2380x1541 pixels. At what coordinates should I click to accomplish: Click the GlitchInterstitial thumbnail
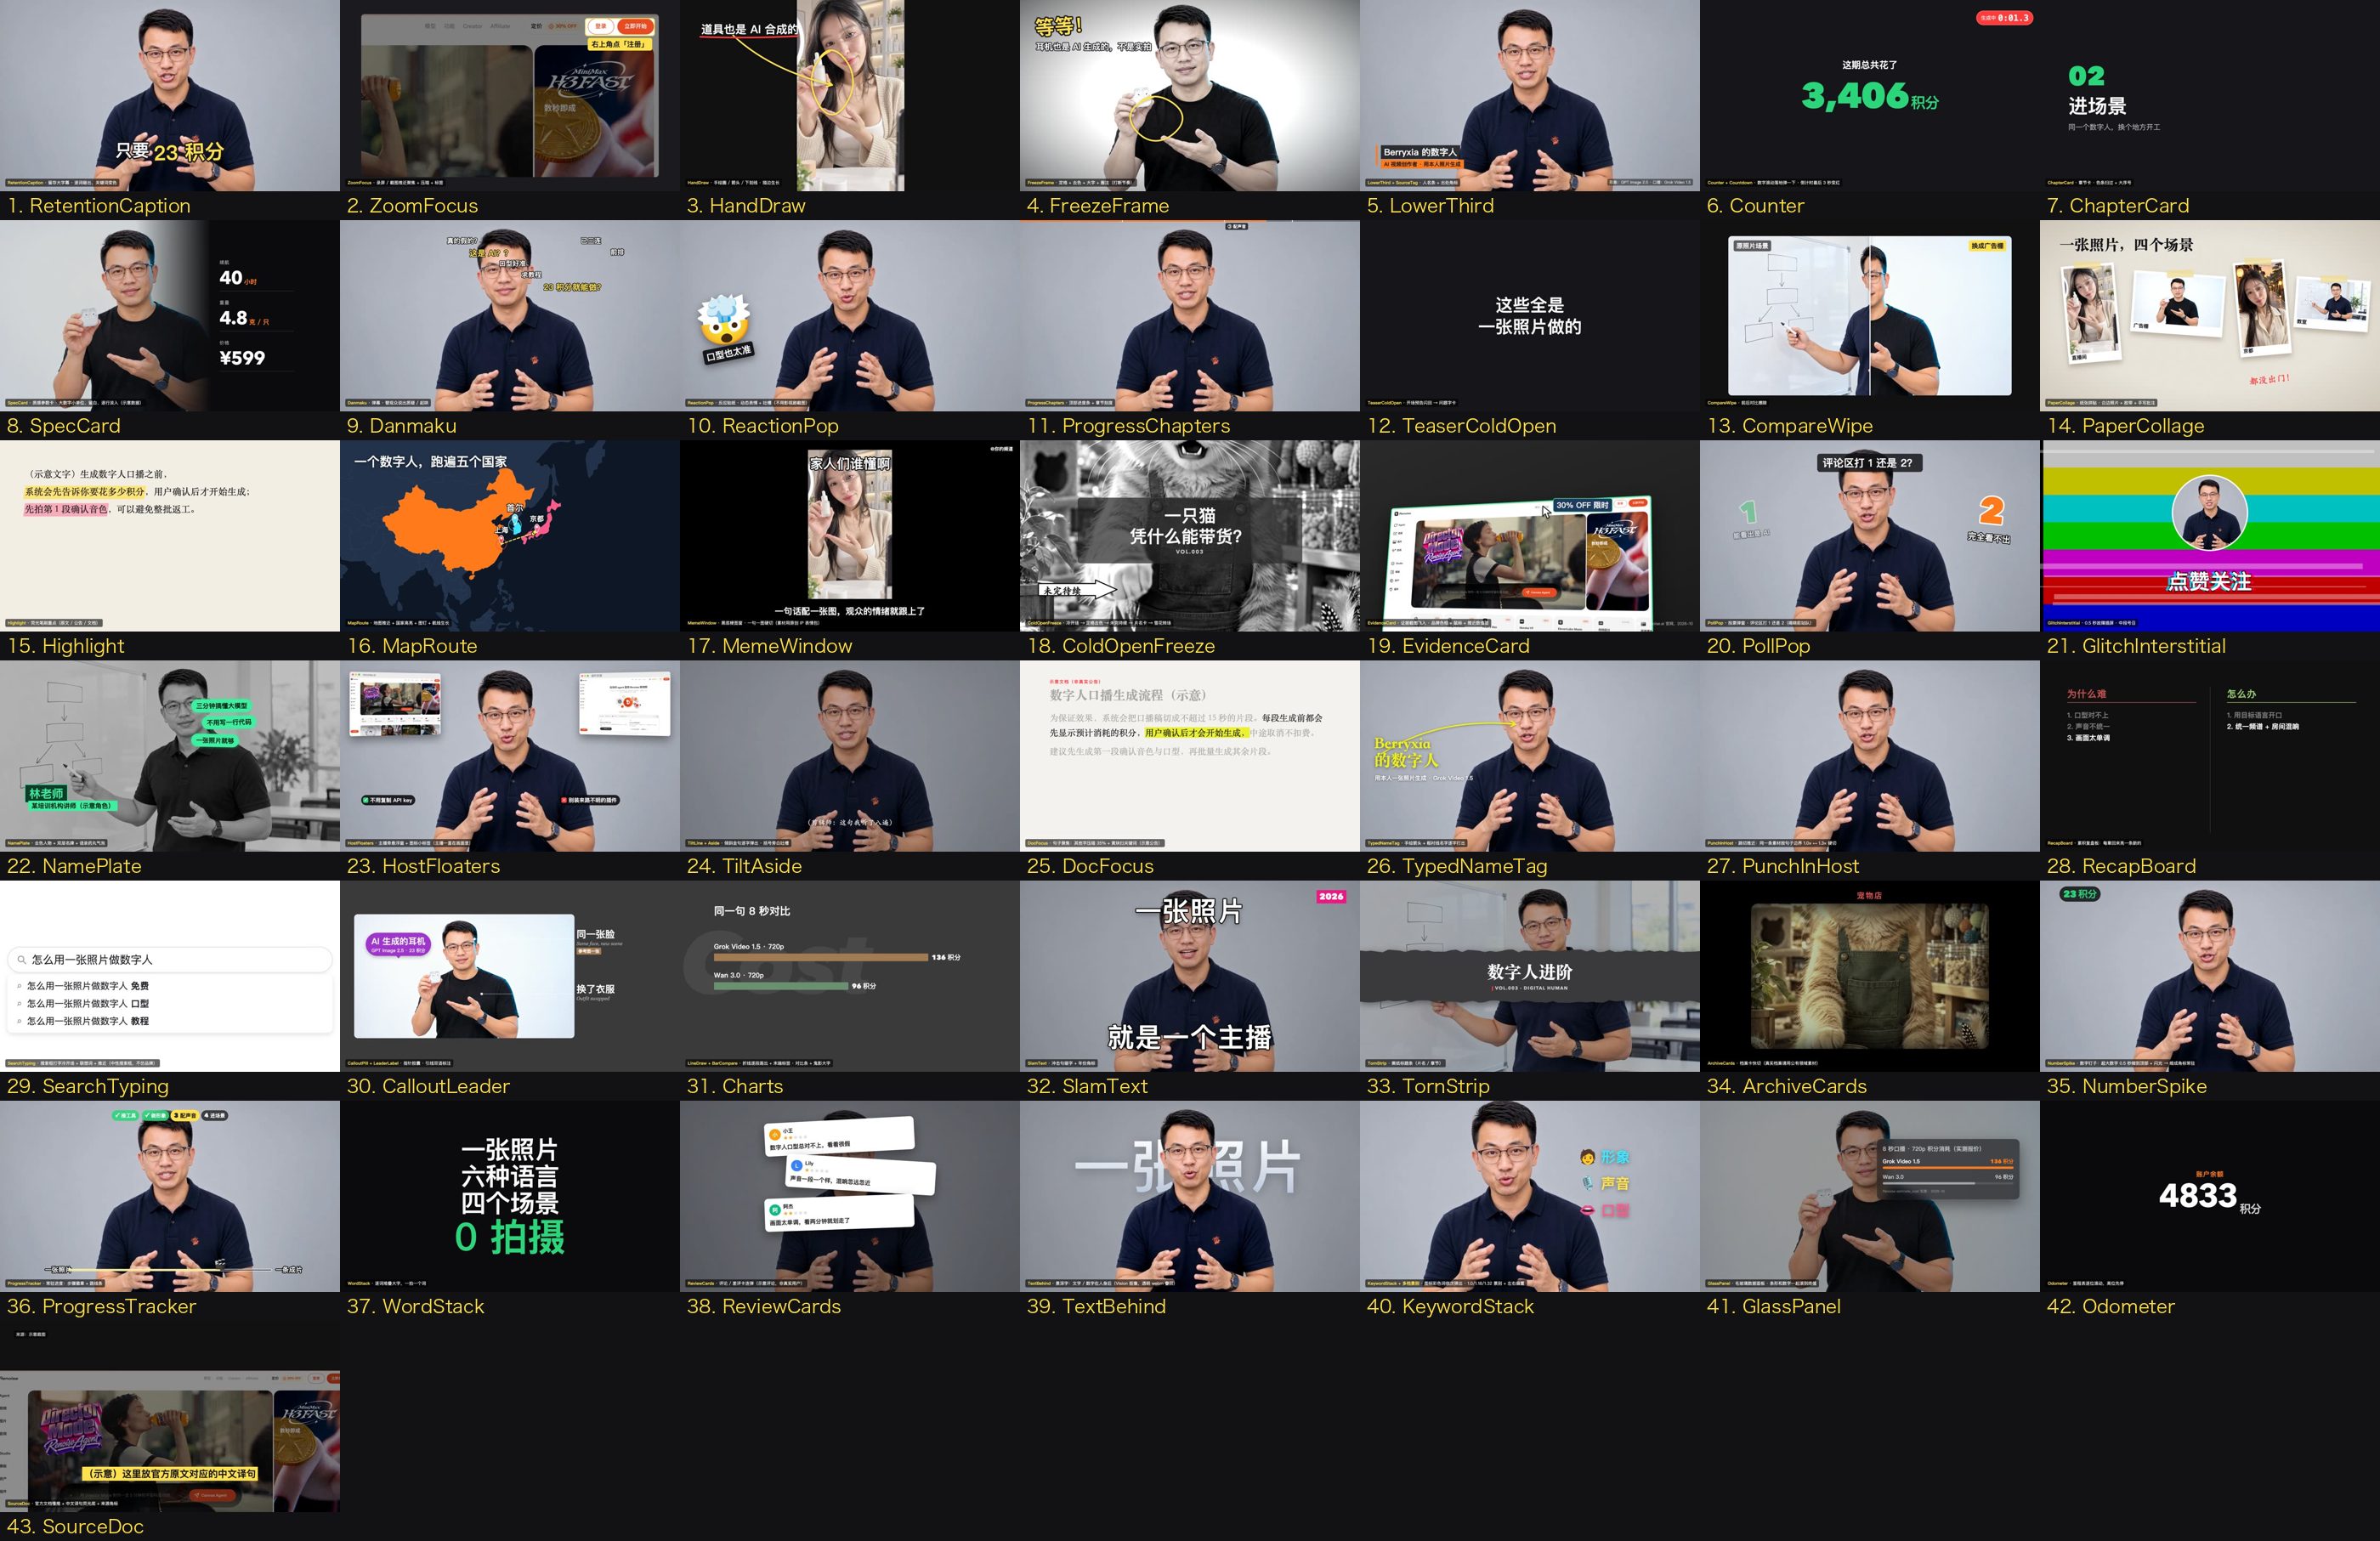pyautogui.click(x=2210, y=535)
